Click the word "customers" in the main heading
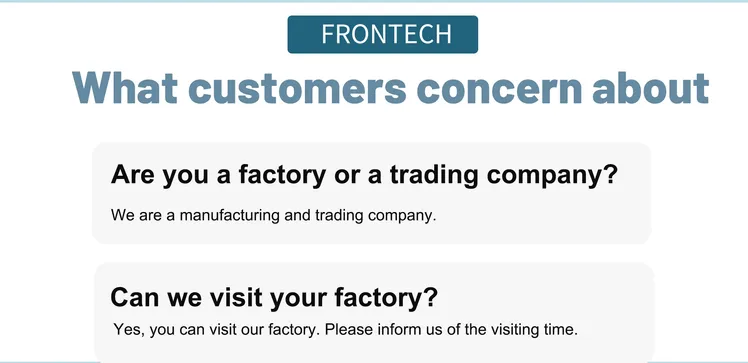The height and width of the screenshot is (363, 748). tap(298, 89)
